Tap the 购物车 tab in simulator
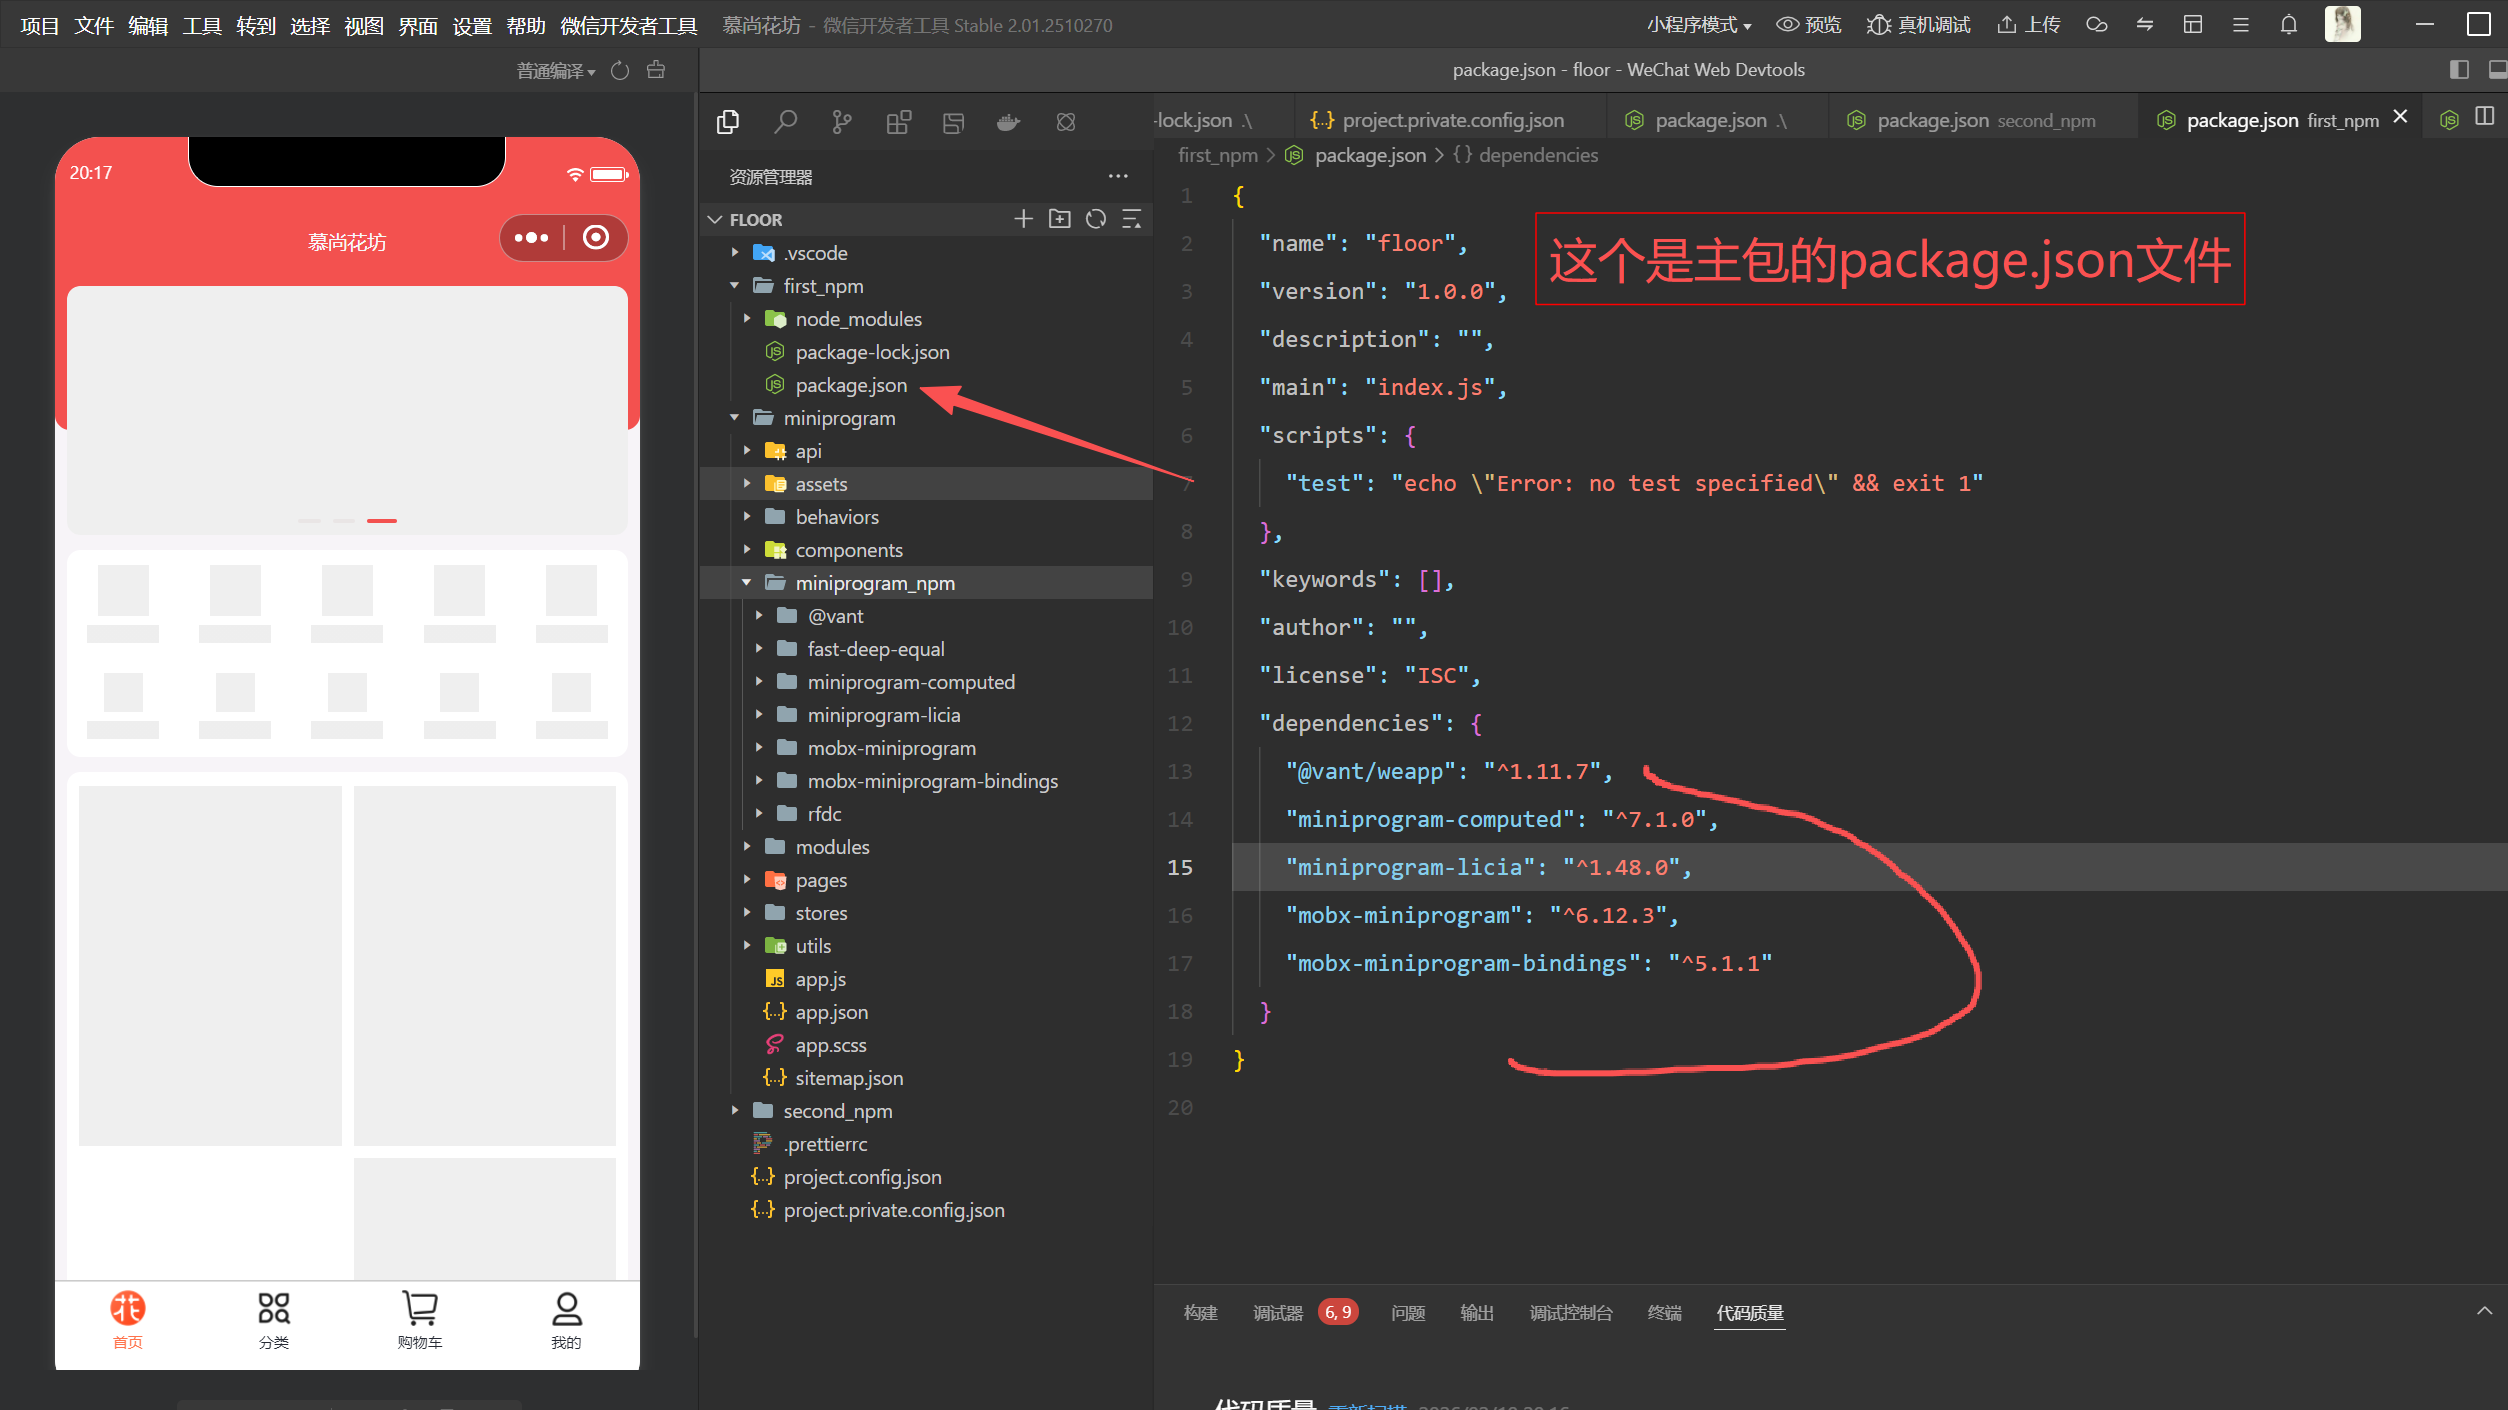 tap(420, 1319)
